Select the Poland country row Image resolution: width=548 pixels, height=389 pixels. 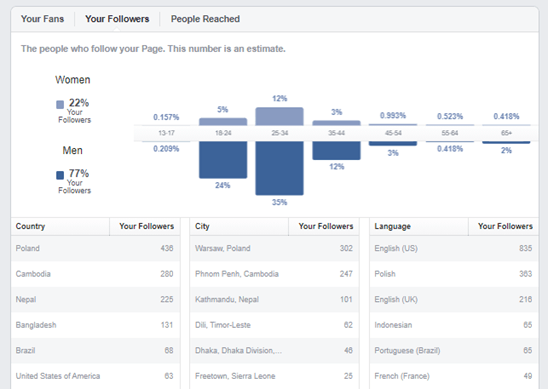coord(95,248)
